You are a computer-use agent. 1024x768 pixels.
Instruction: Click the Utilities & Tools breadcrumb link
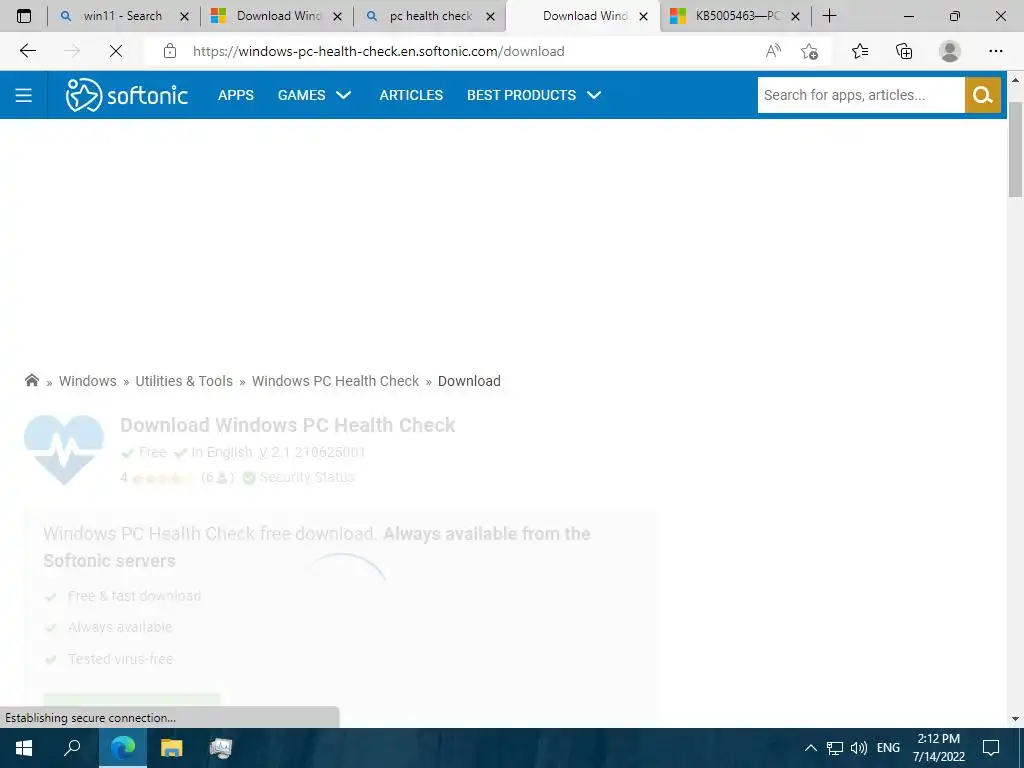[x=184, y=381]
